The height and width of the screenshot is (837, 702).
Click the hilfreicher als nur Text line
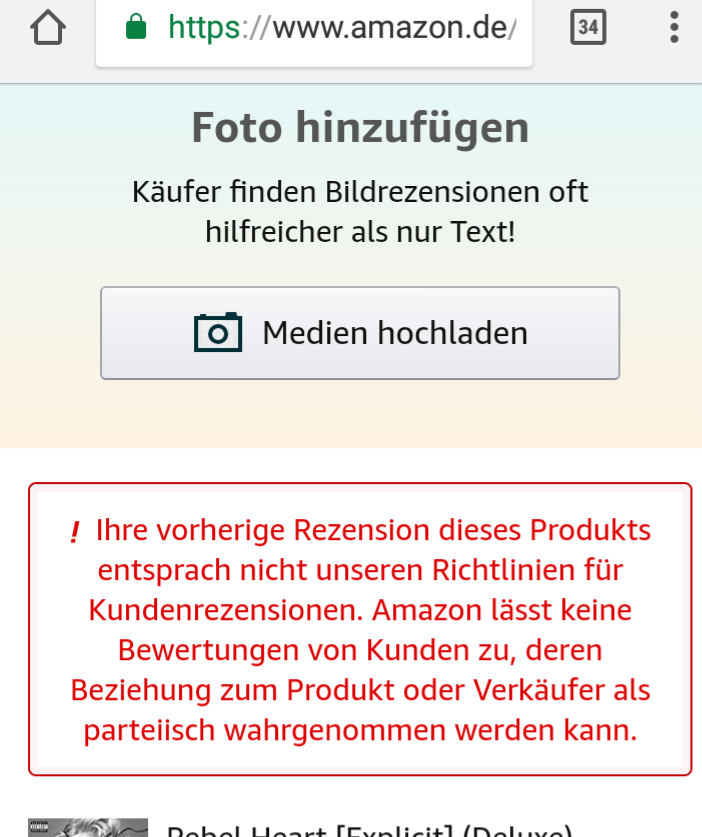(360, 232)
